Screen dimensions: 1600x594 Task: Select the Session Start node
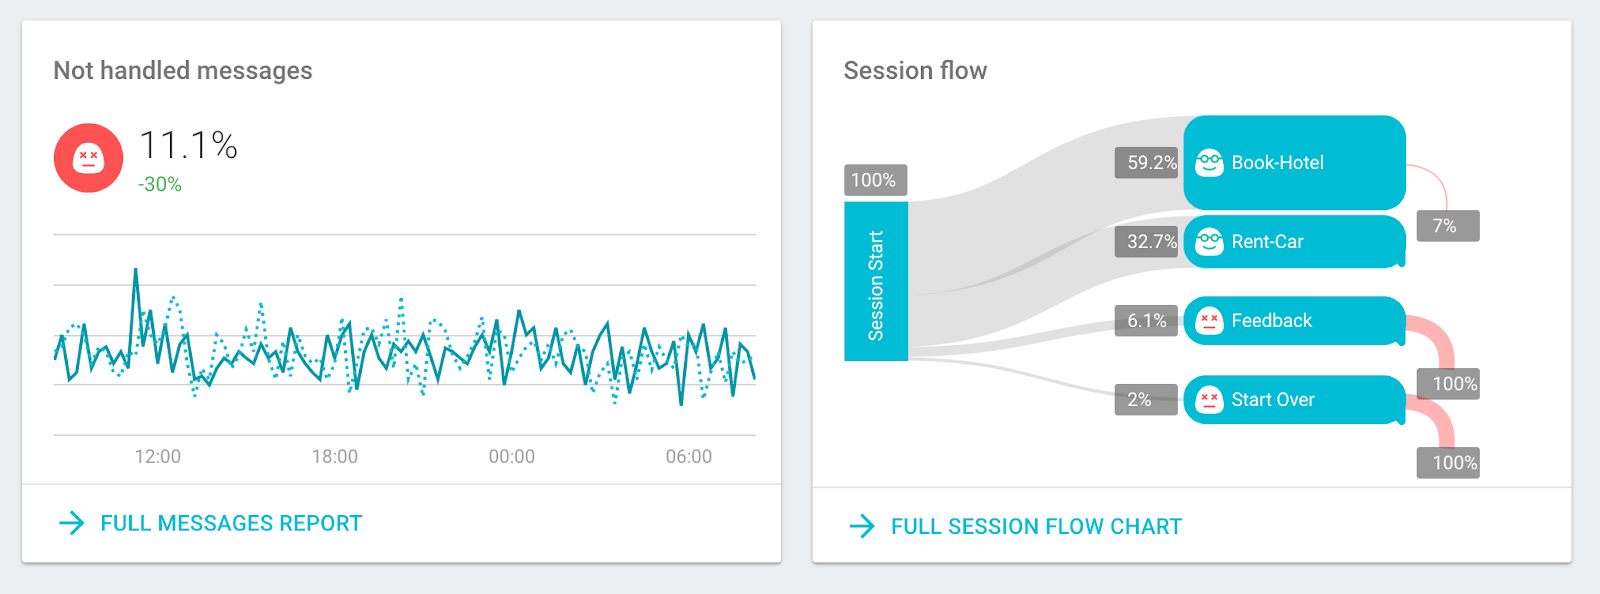tap(876, 281)
